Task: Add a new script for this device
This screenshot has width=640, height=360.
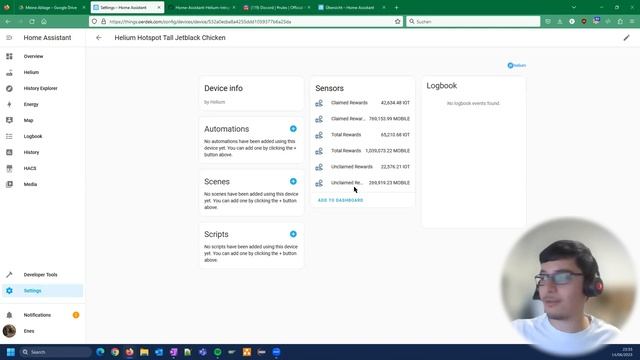Action: click(x=293, y=234)
